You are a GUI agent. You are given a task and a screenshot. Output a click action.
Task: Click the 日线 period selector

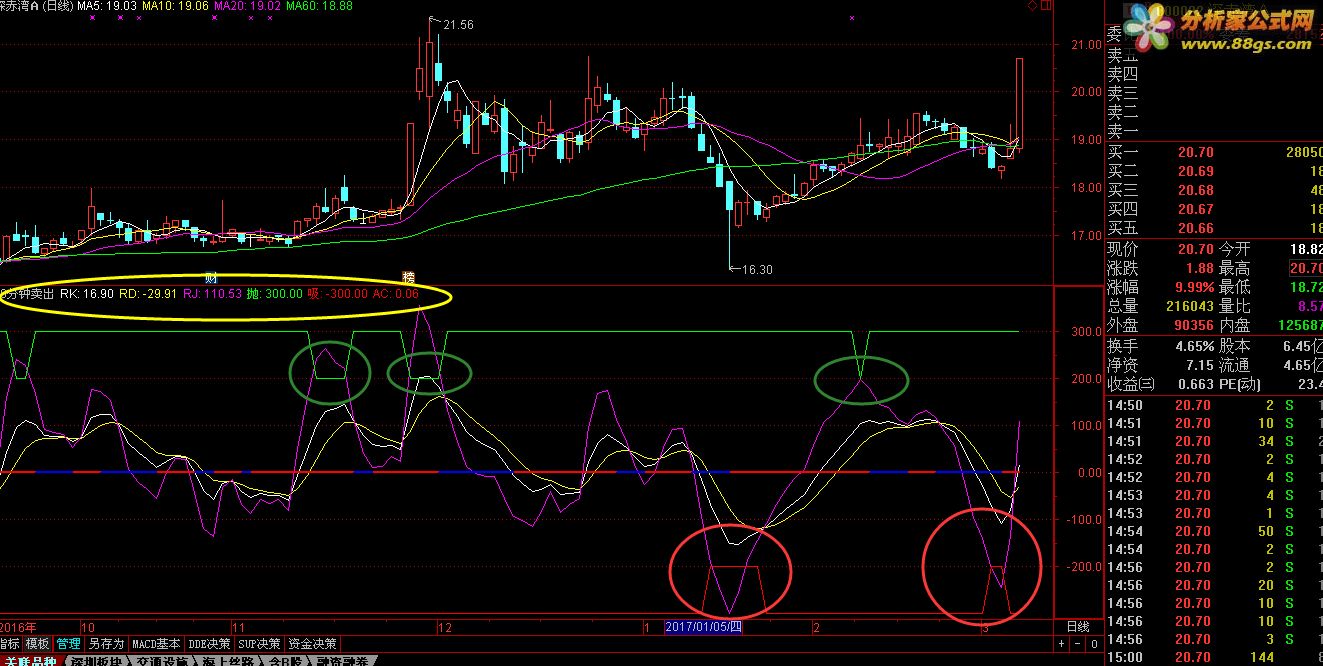coord(1078,627)
